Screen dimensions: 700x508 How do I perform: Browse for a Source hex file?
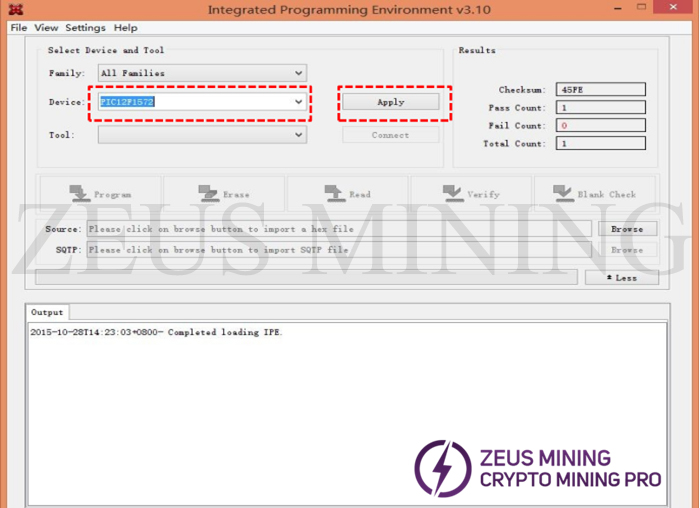[627, 229]
